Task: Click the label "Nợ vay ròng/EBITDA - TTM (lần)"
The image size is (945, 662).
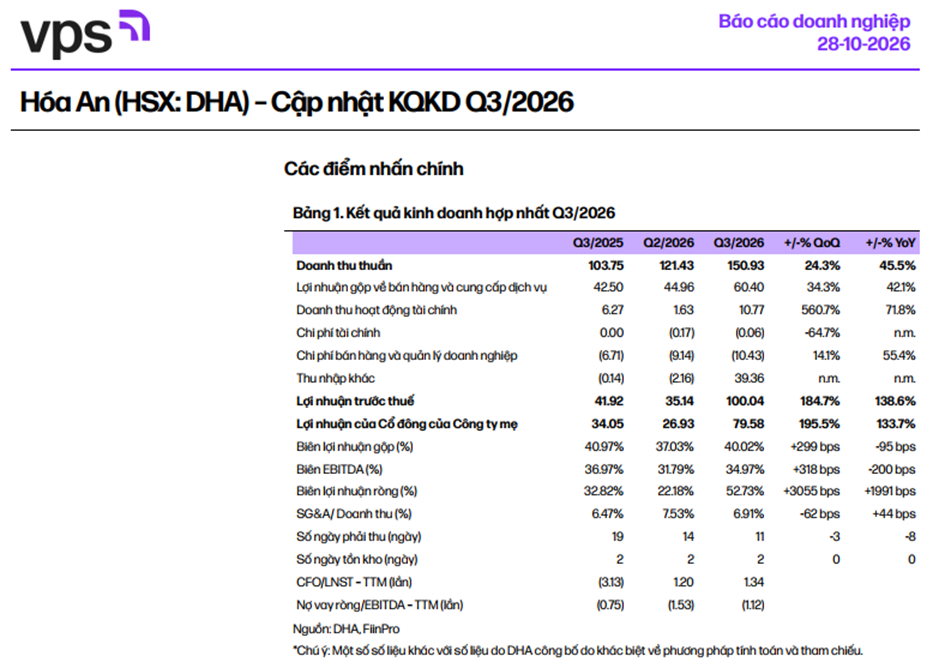Action: [x=380, y=605]
